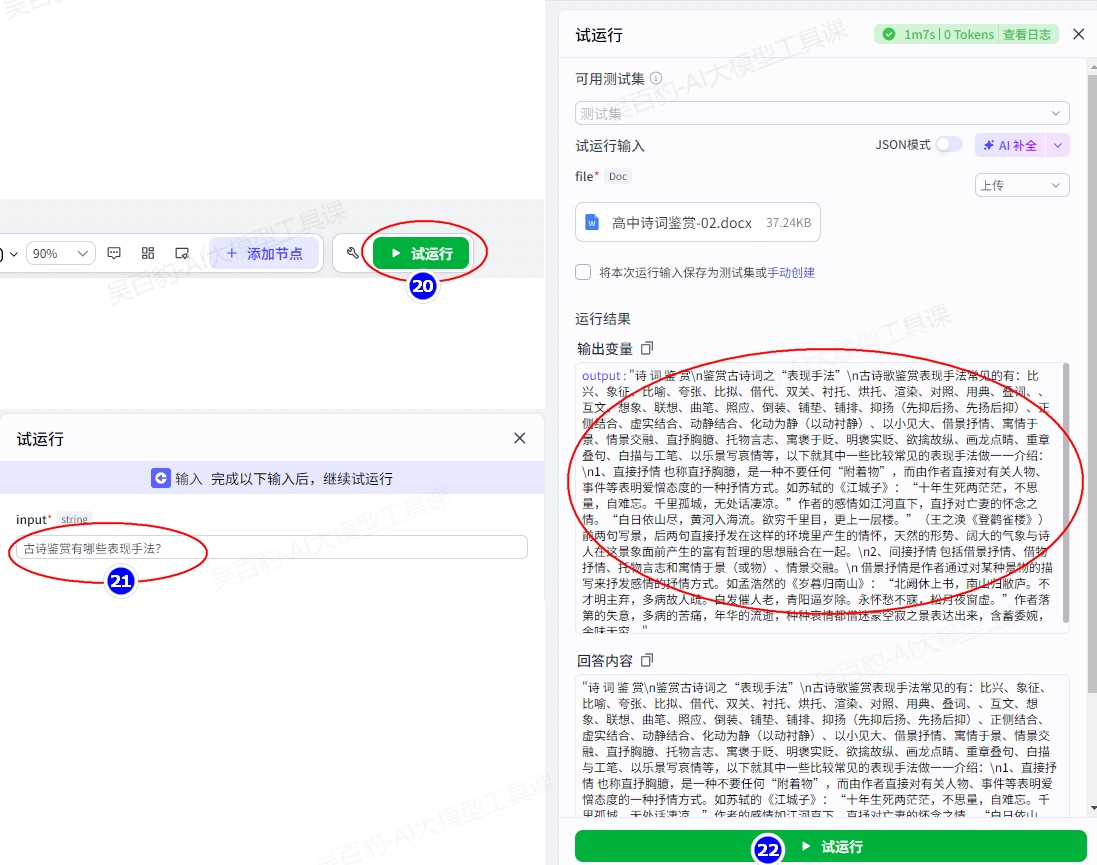The height and width of the screenshot is (865, 1097).
Task: Click the 添加节点 add node button
Action: (x=264, y=253)
